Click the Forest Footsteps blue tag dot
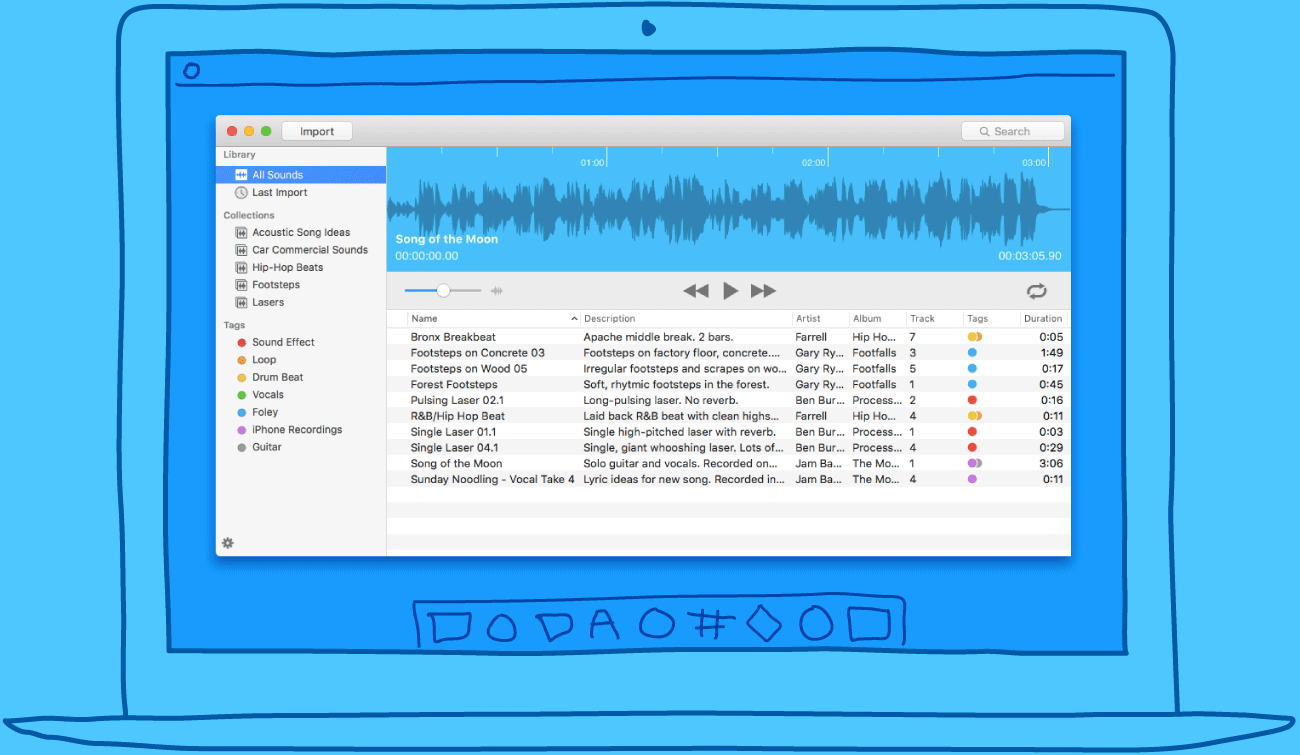The width and height of the screenshot is (1300, 755). (972, 385)
